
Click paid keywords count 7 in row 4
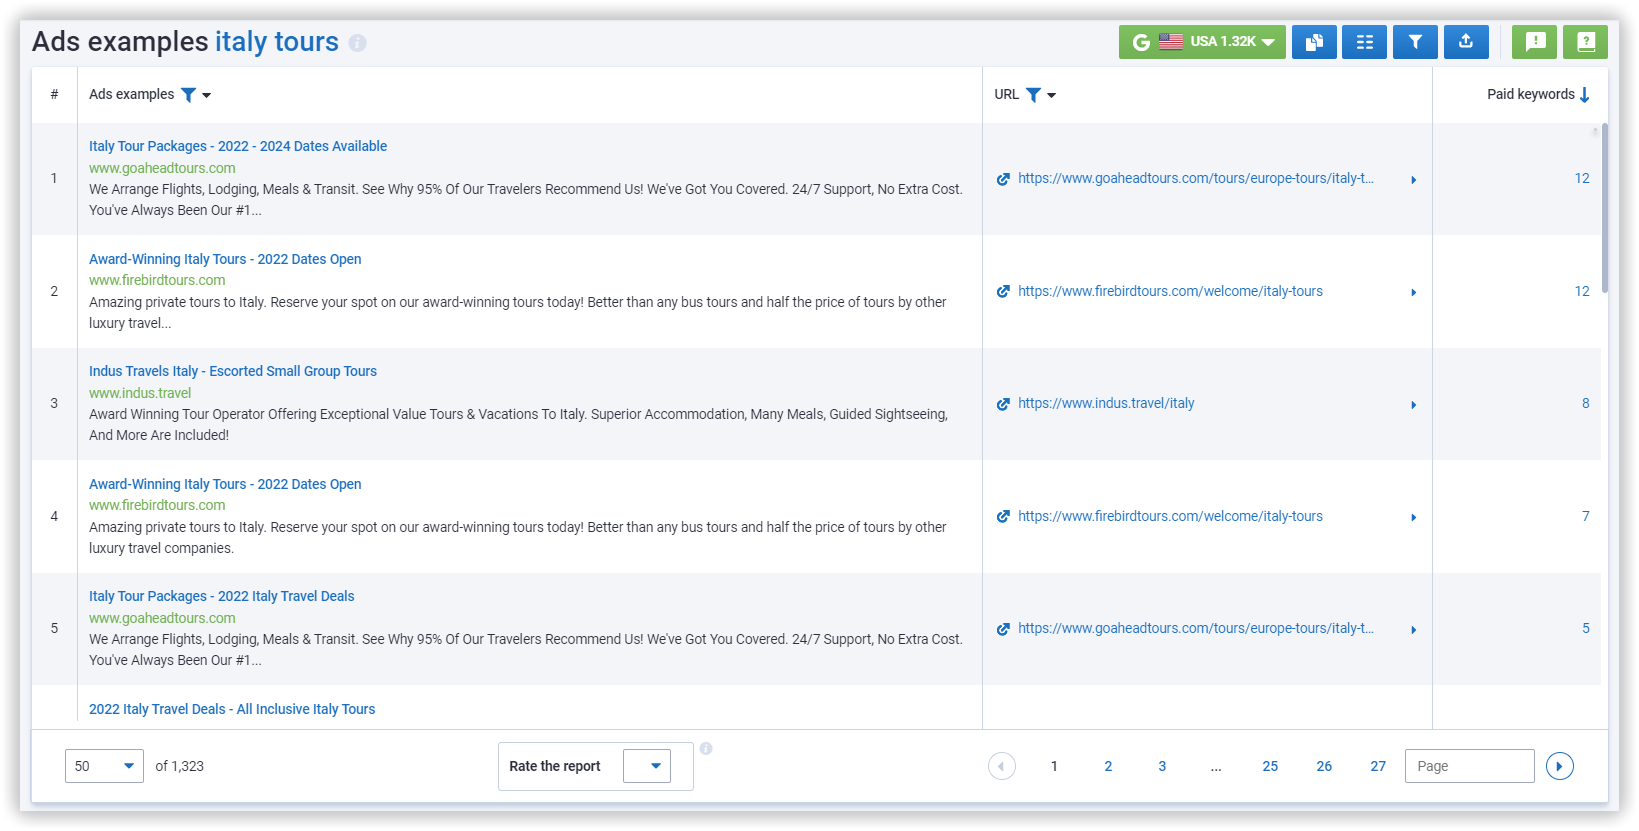pos(1586,516)
